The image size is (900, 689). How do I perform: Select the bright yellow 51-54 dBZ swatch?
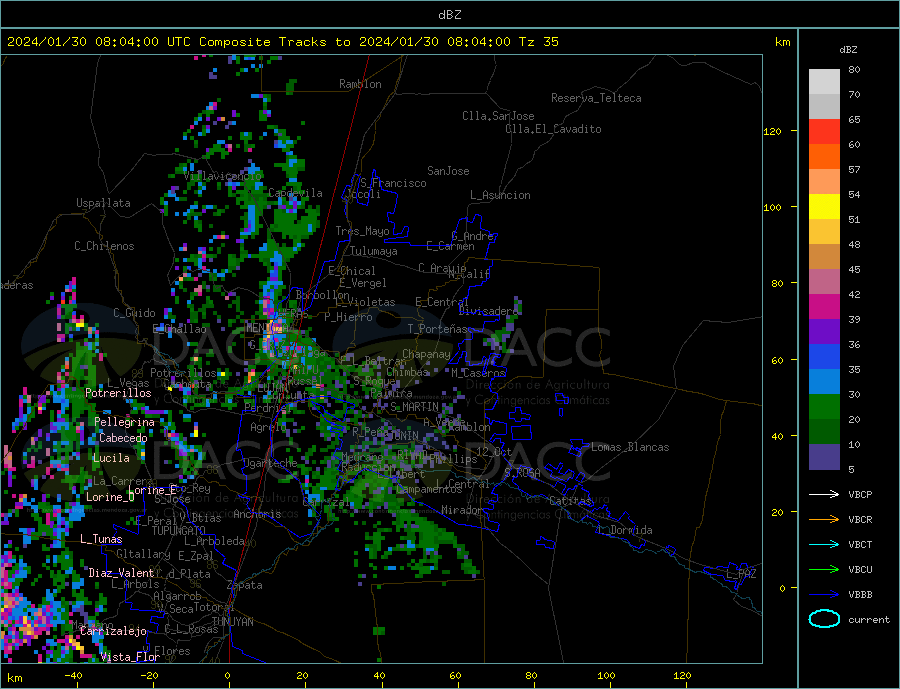[824, 207]
